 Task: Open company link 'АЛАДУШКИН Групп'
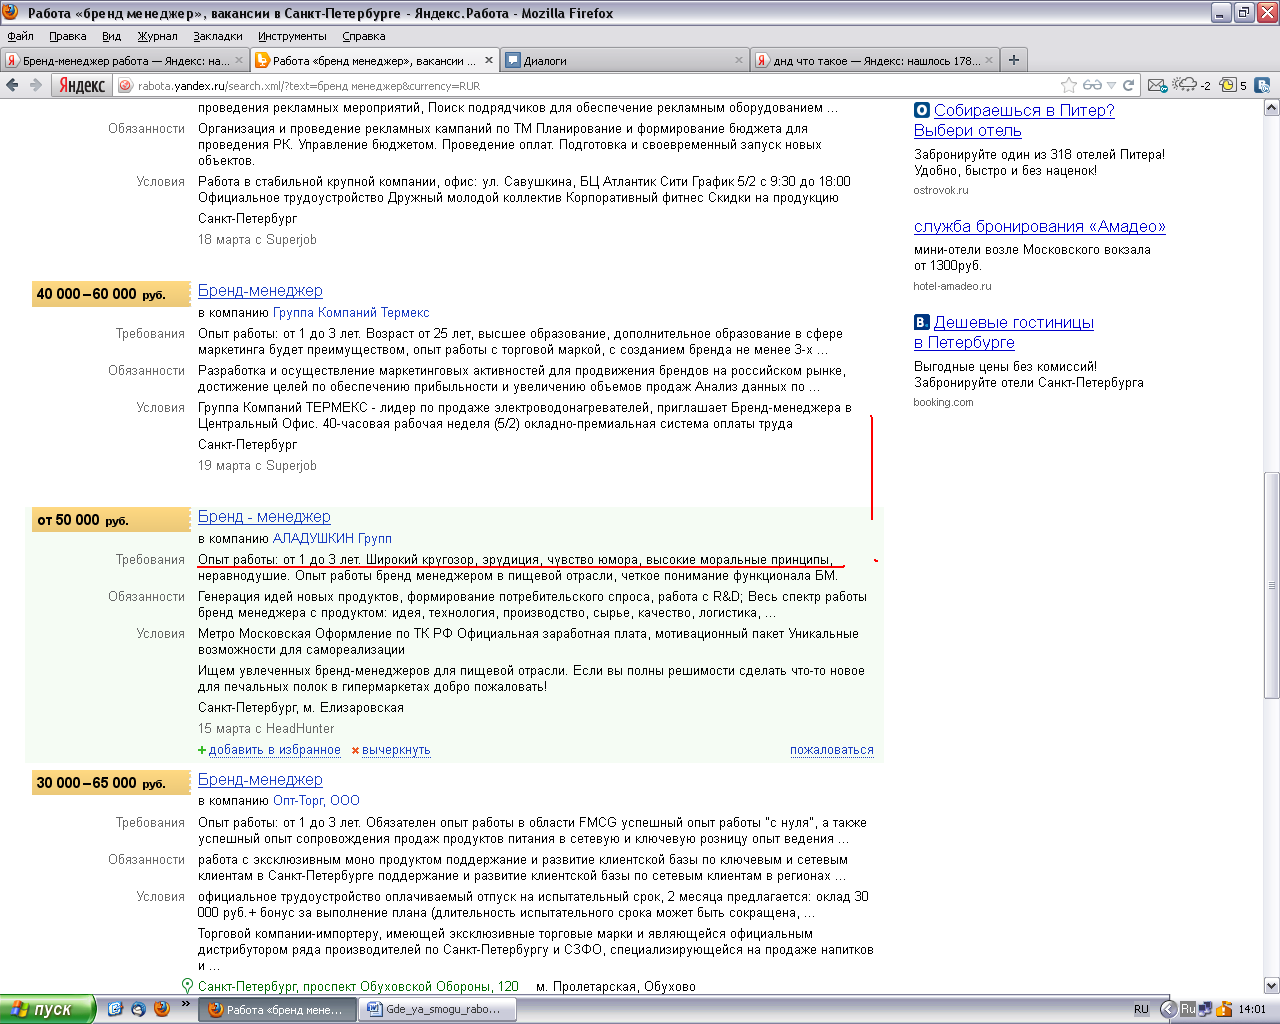click(332, 538)
